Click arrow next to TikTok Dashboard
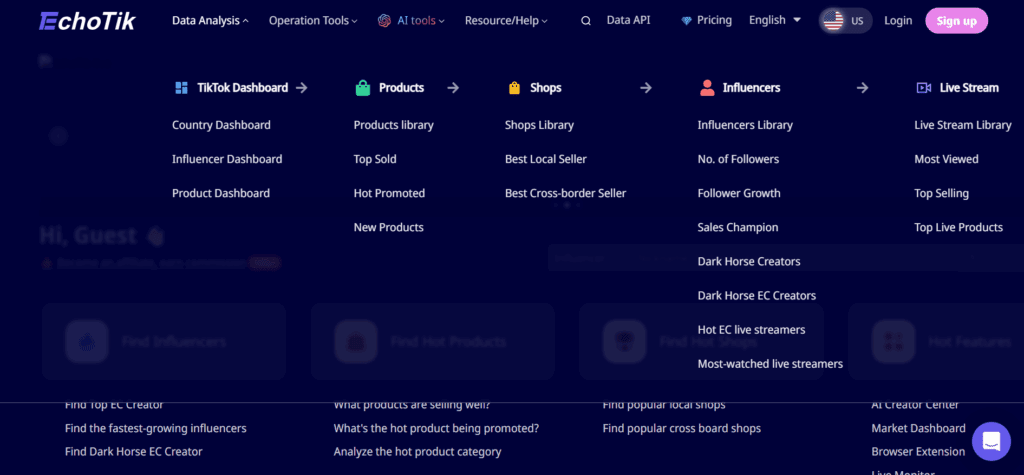The height and width of the screenshot is (475, 1024). tap(301, 88)
